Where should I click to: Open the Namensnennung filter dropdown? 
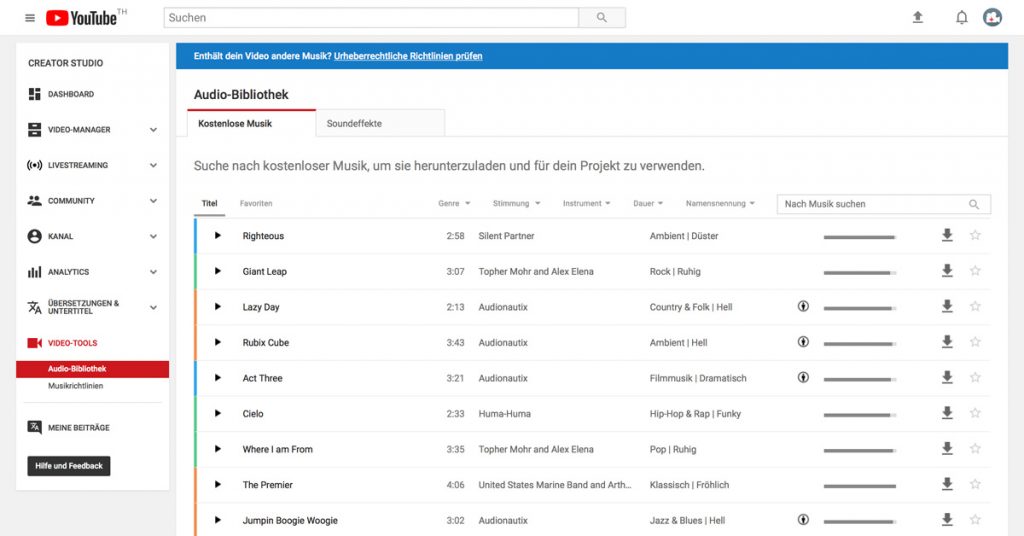(720, 204)
